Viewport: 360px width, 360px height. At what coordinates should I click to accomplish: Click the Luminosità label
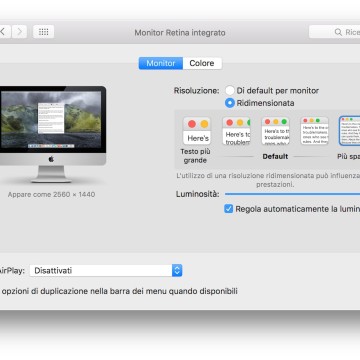click(x=198, y=194)
